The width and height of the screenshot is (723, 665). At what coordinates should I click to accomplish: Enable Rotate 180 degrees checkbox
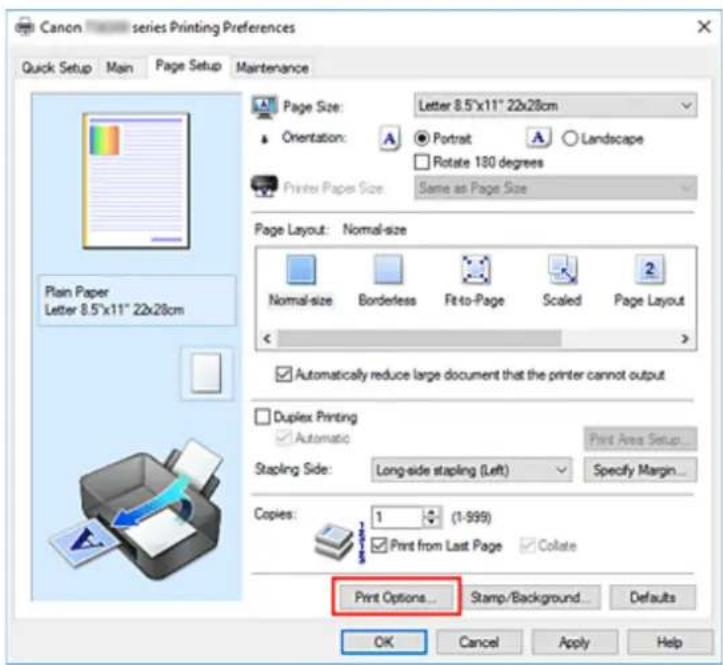422,162
